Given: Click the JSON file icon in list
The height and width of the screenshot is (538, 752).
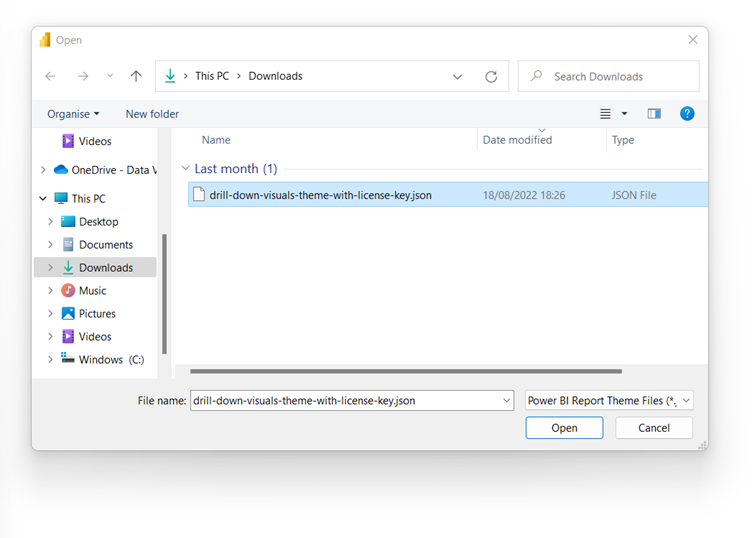Looking at the screenshot, I should [x=199, y=195].
